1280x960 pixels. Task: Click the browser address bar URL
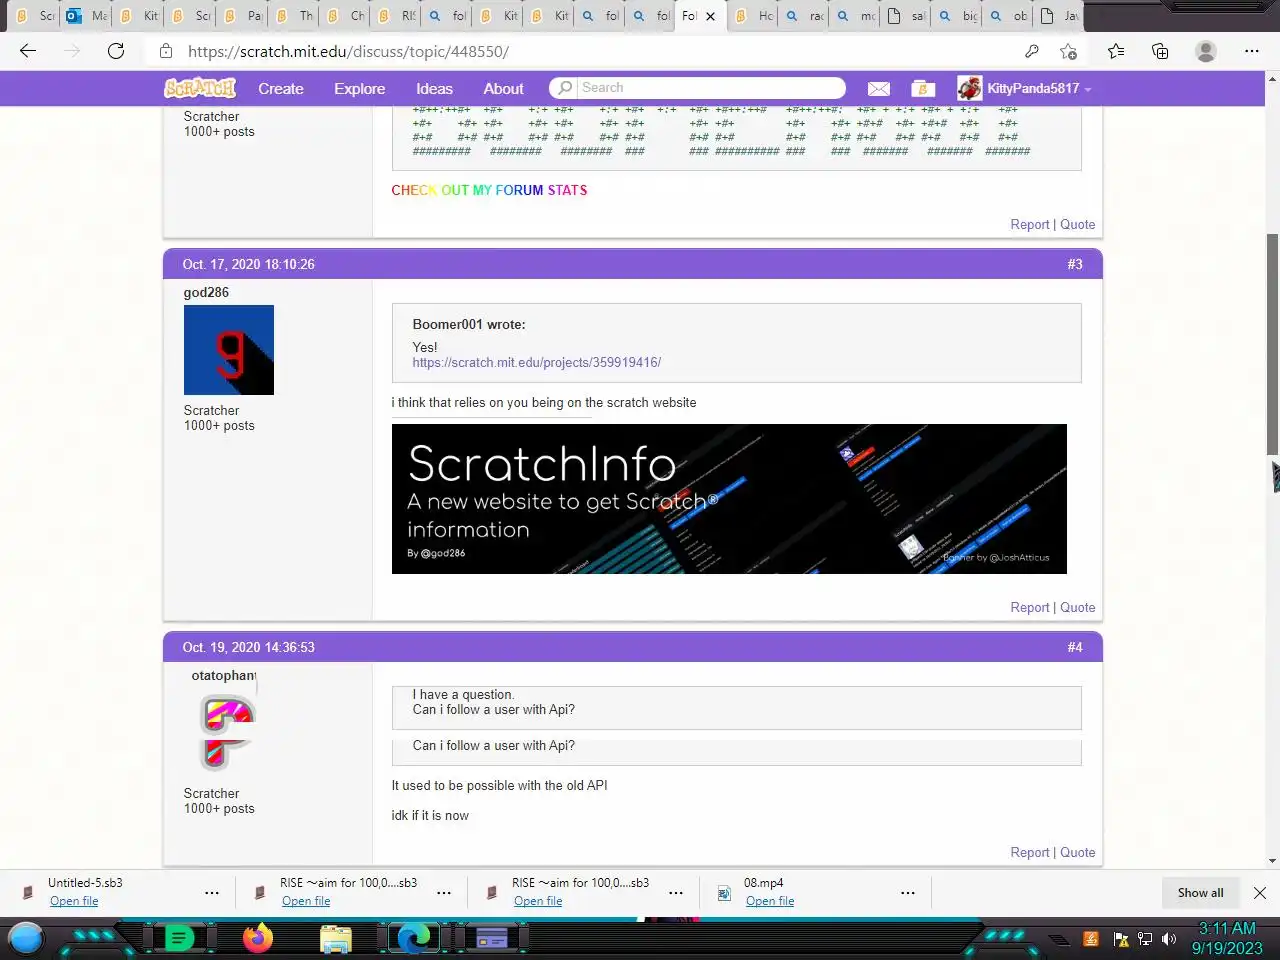click(348, 51)
